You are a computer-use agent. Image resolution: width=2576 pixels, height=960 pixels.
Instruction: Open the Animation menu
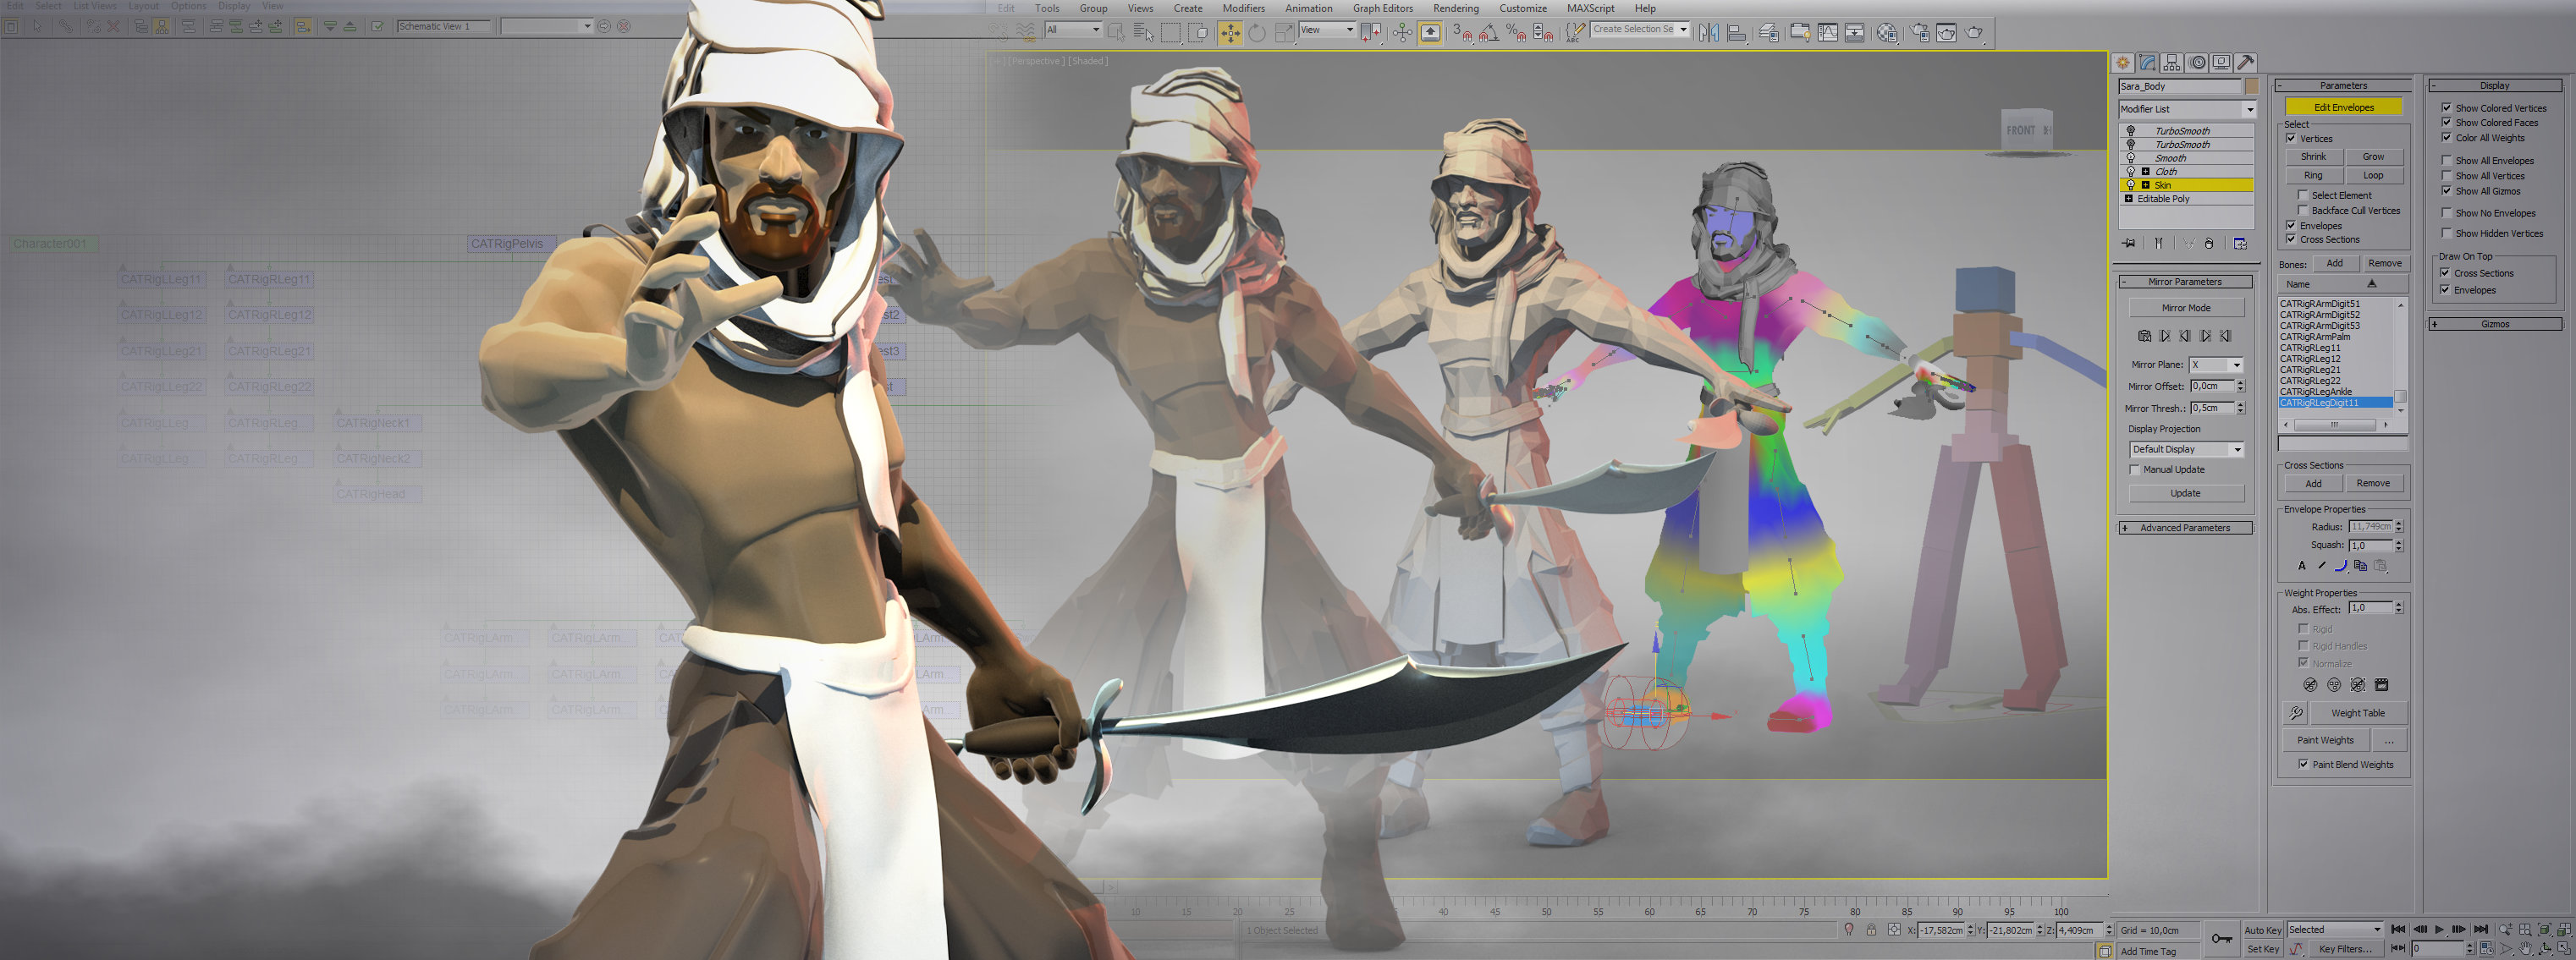point(1308,8)
